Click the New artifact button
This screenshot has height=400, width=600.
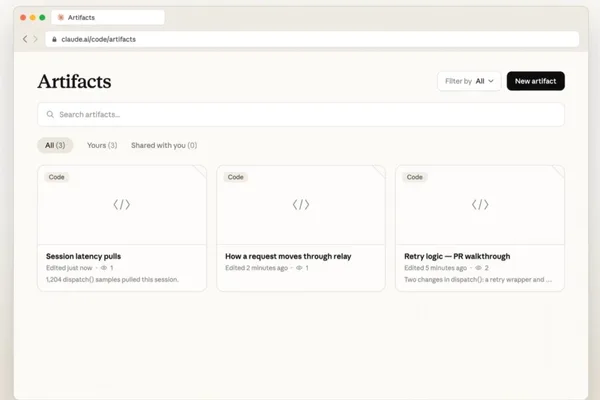pyautogui.click(x=535, y=81)
